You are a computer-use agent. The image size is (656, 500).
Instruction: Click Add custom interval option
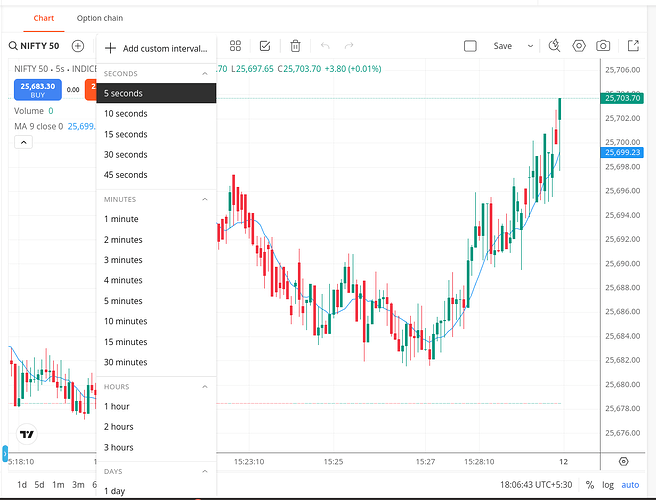click(x=156, y=48)
